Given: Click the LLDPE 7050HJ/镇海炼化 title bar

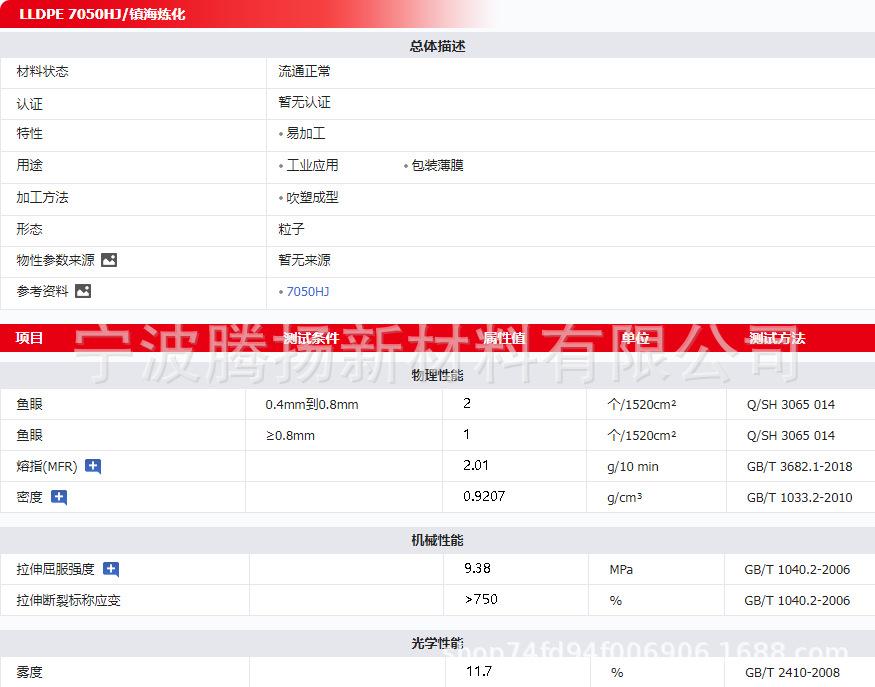Looking at the screenshot, I should [102, 14].
